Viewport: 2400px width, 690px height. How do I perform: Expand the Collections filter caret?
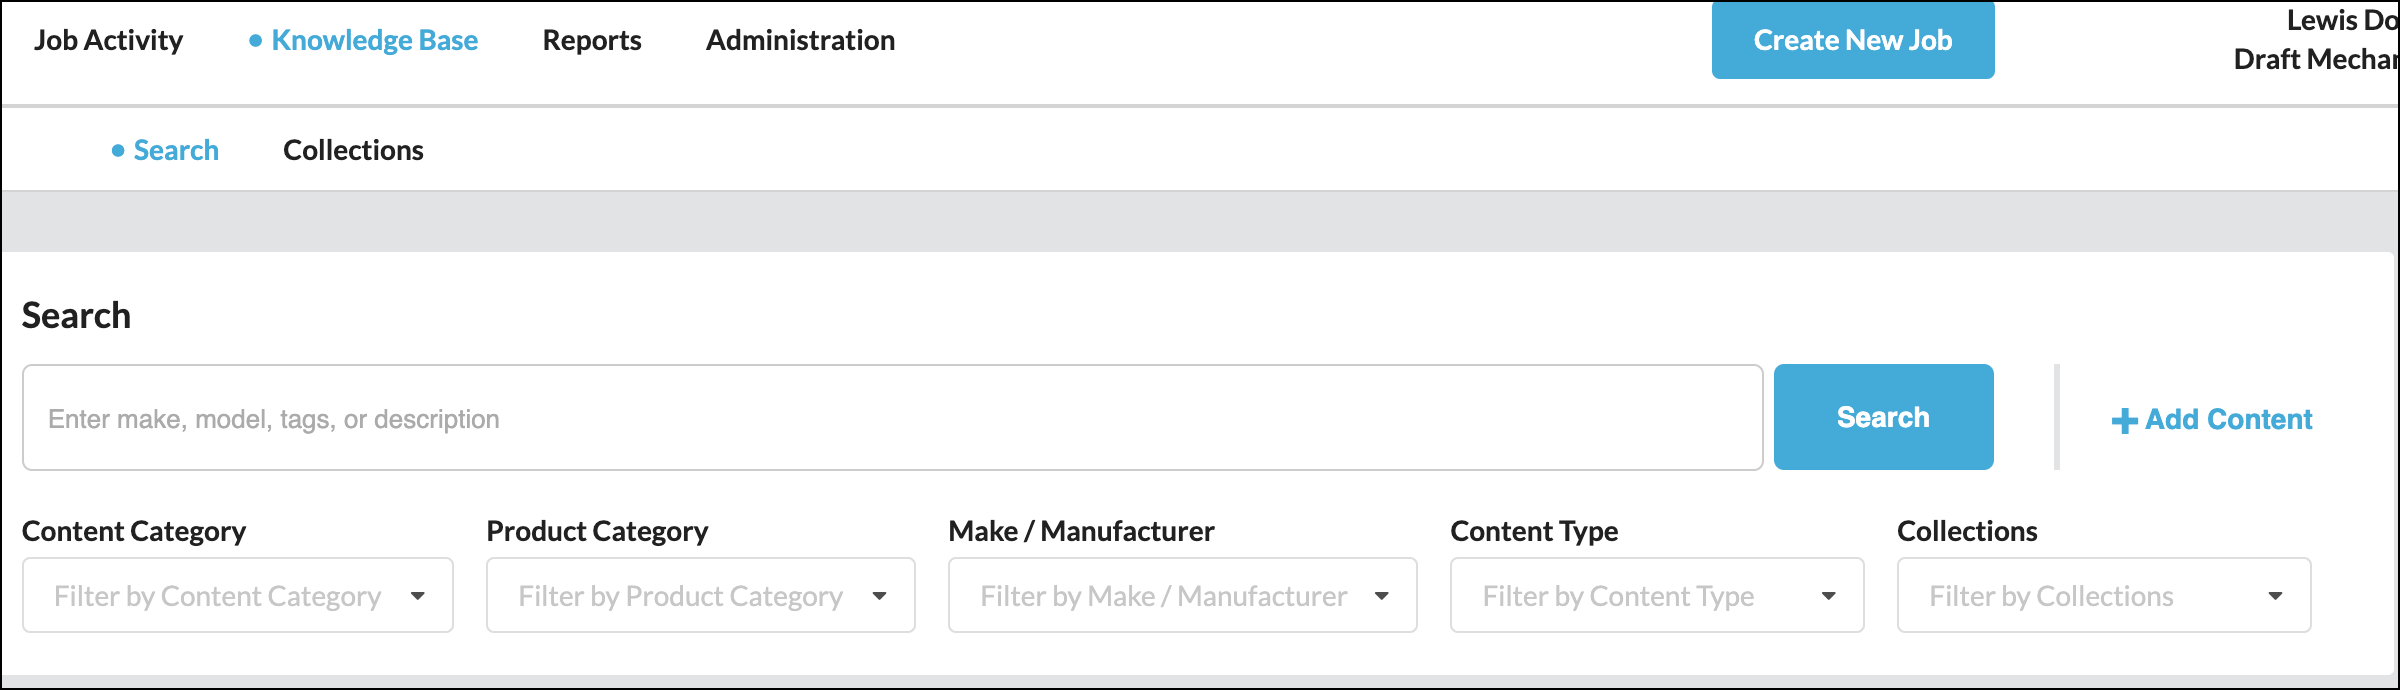pos(2276,596)
